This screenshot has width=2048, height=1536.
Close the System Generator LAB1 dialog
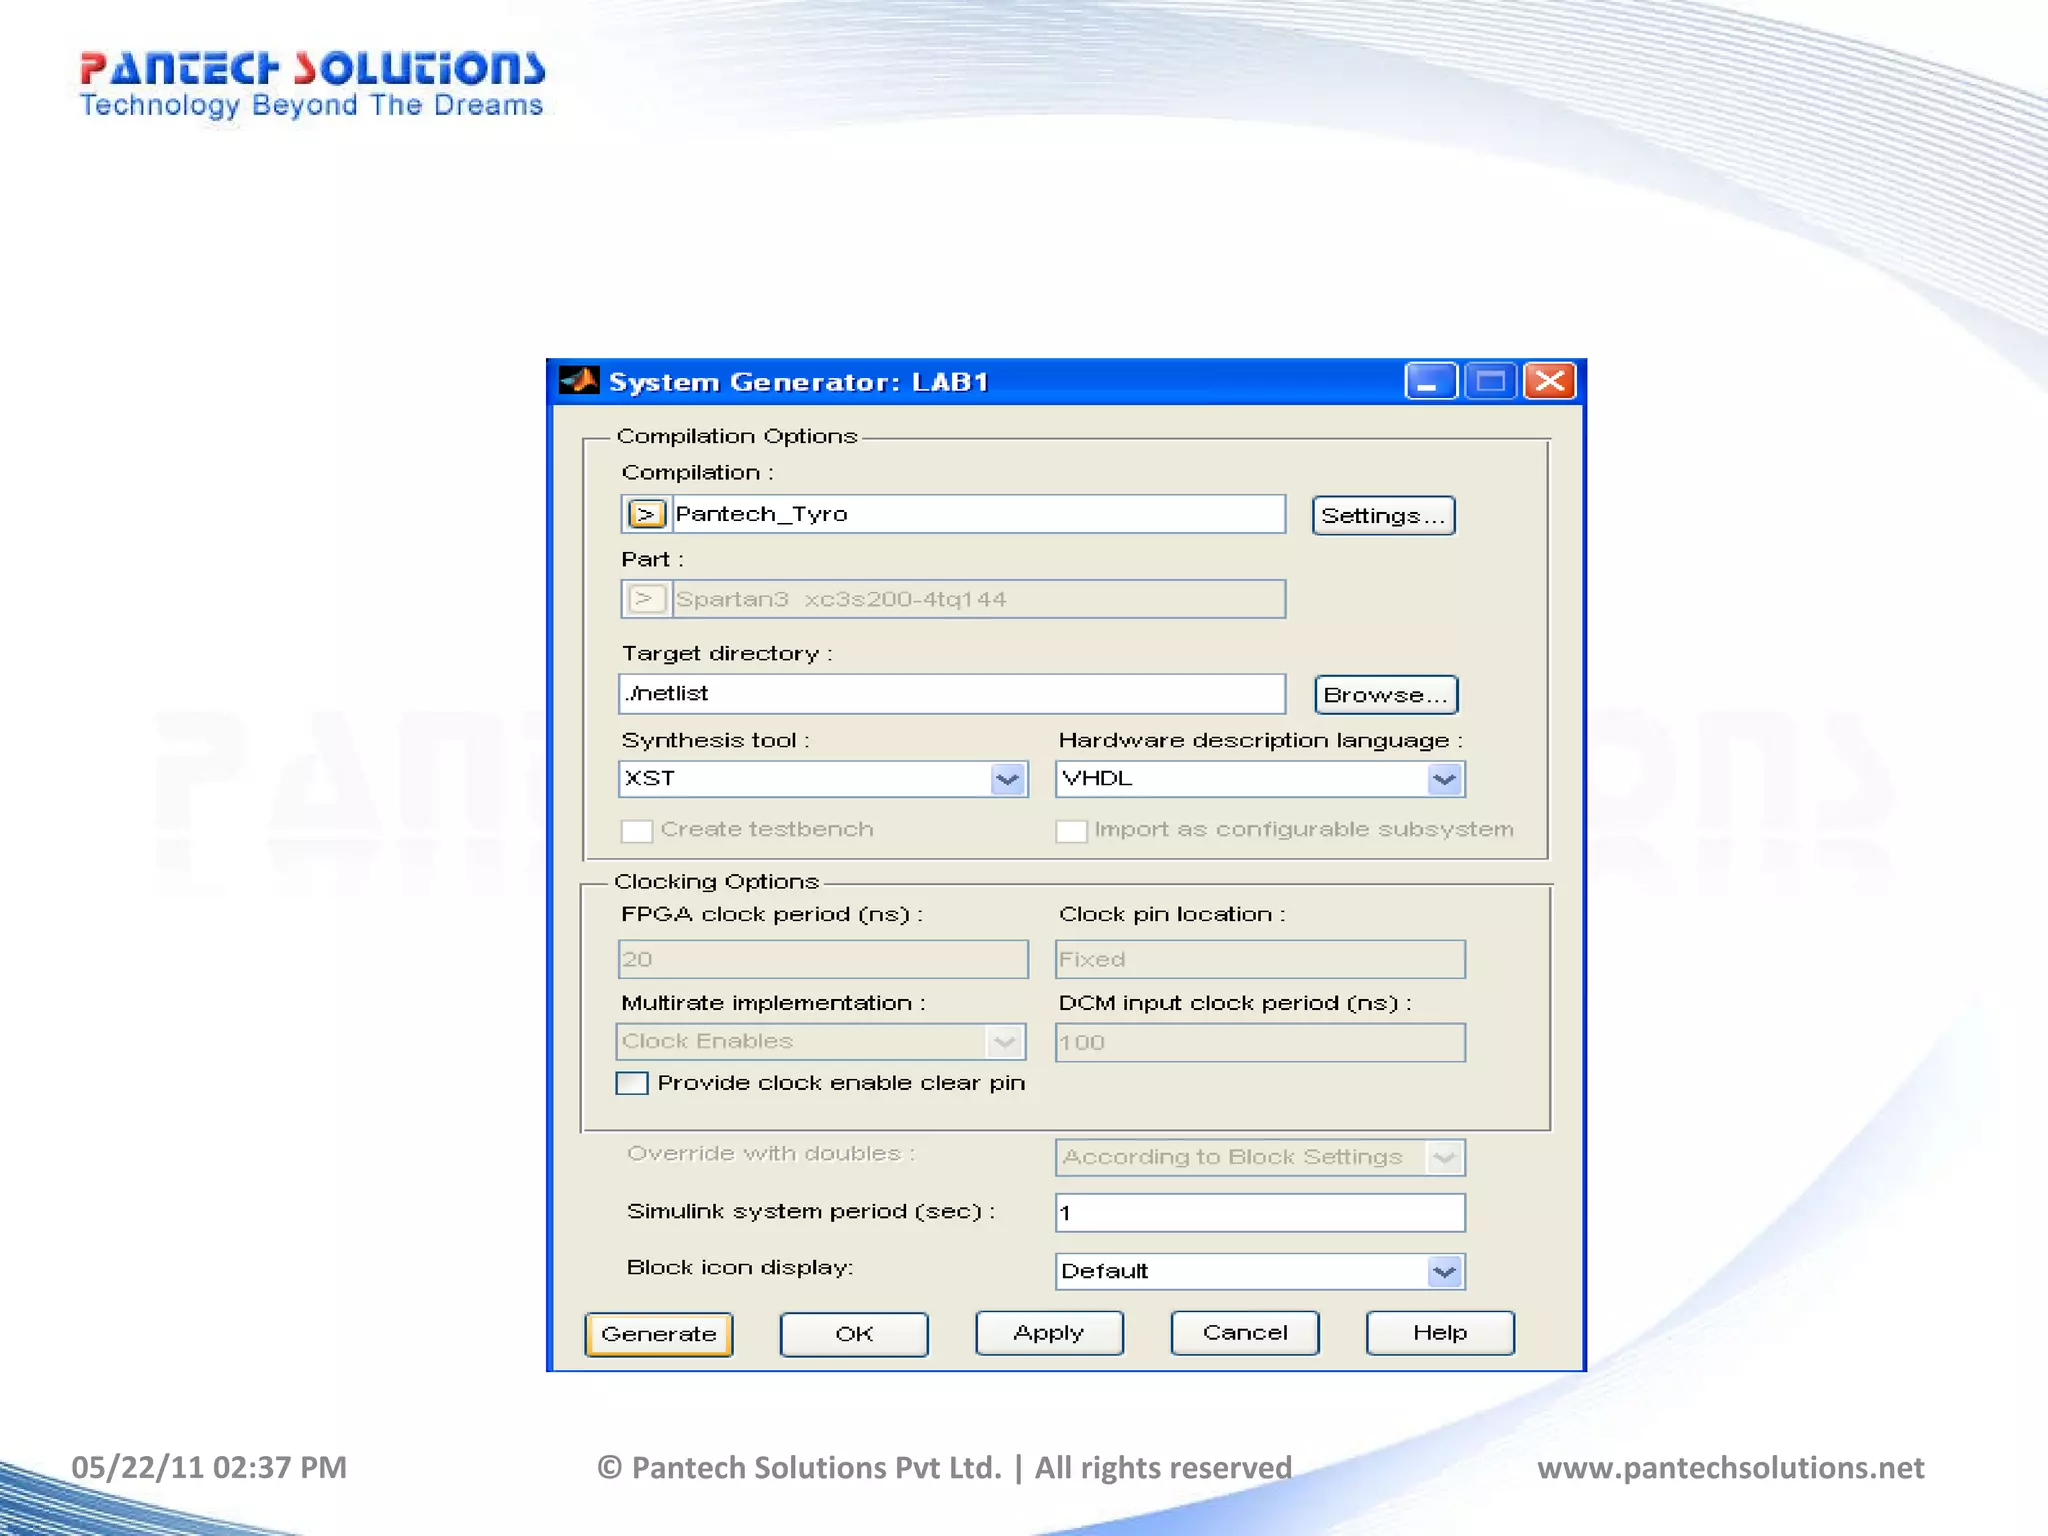[x=1550, y=381]
